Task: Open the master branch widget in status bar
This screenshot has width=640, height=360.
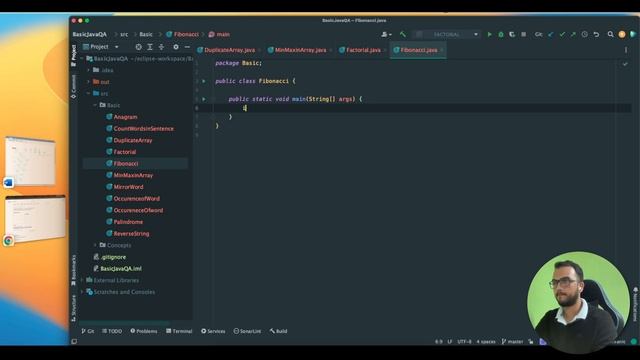Action: point(512,342)
